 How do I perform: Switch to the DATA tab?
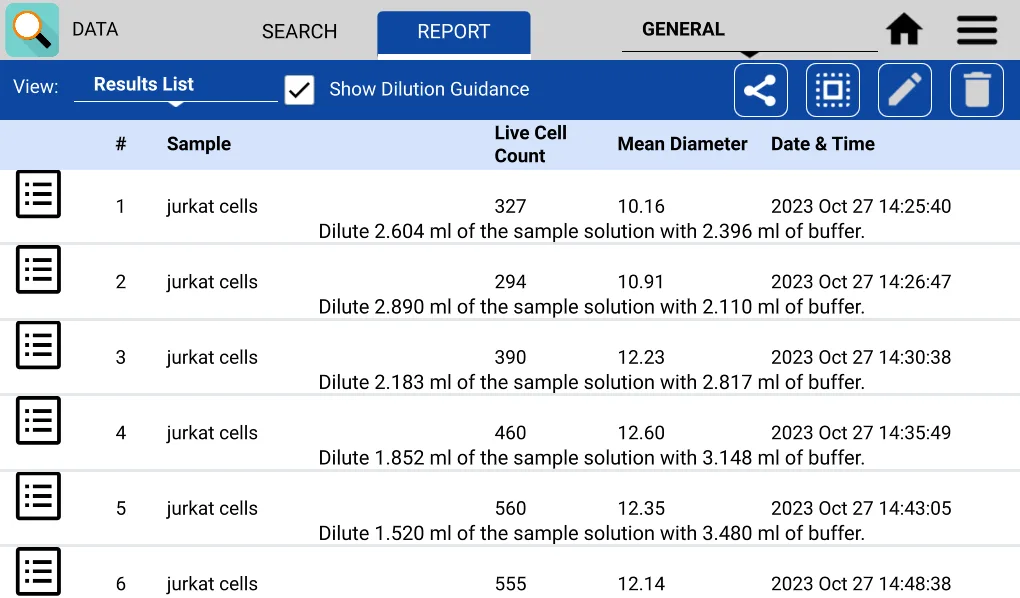[x=95, y=30]
